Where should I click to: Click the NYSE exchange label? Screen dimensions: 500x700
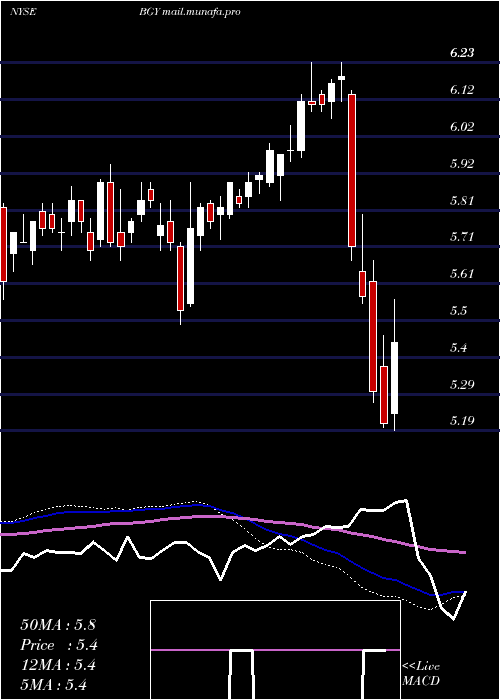[23, 12]
